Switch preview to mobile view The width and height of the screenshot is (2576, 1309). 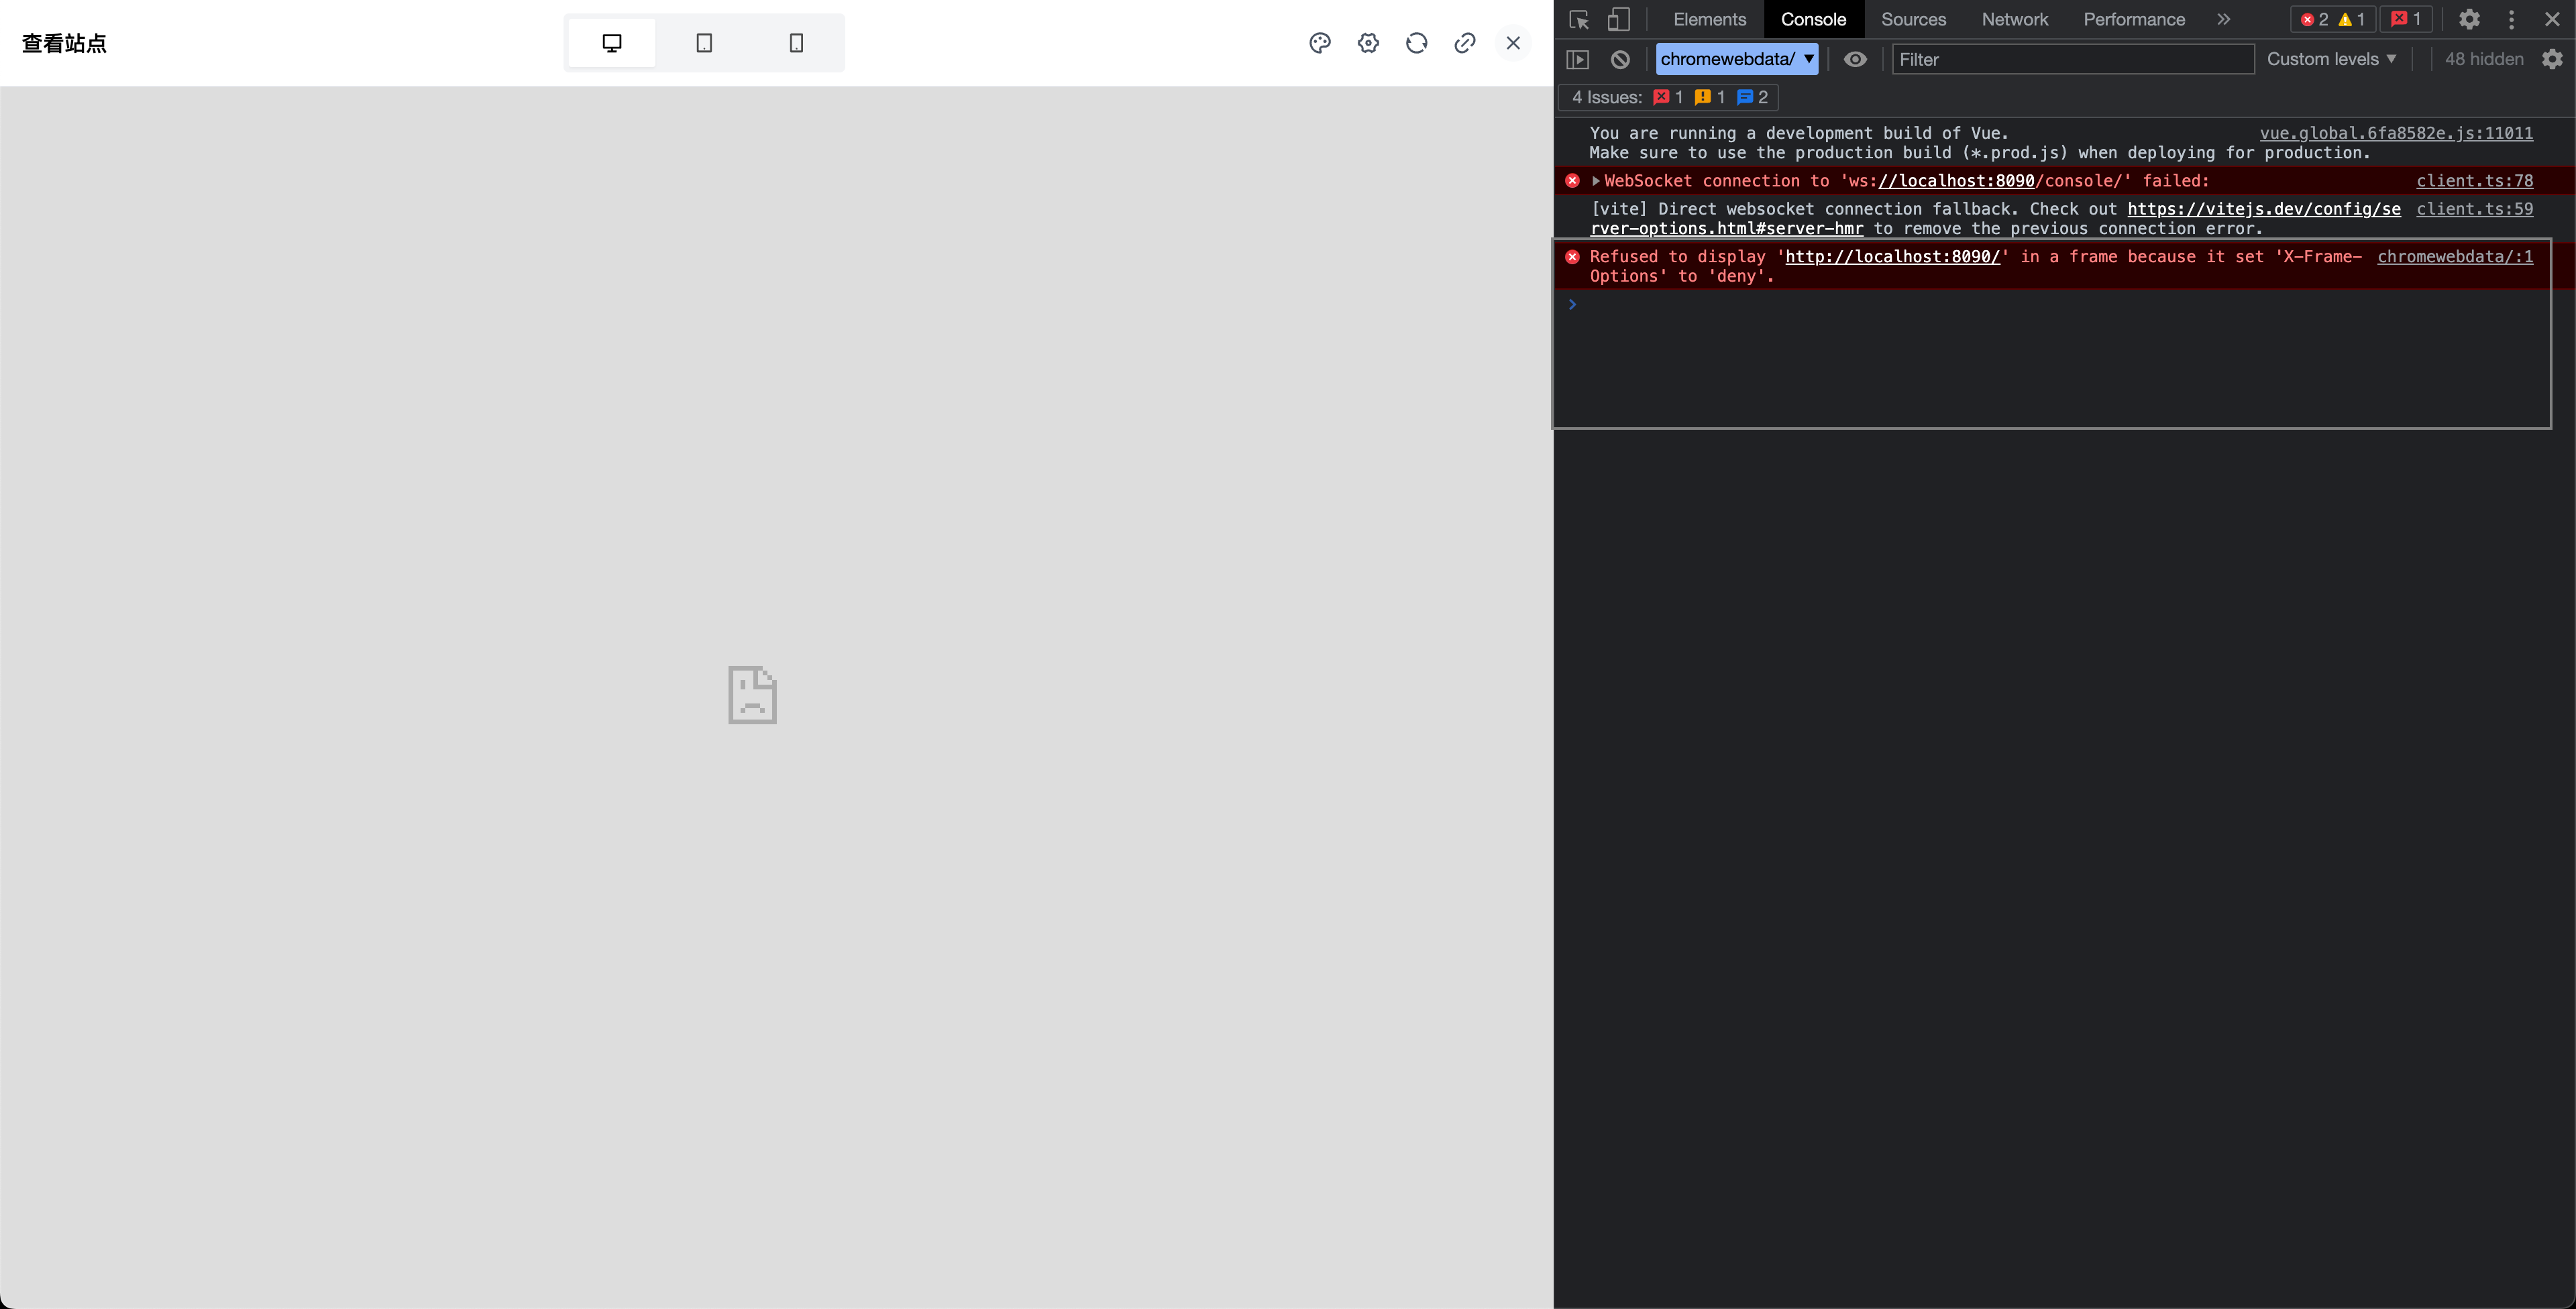795,43
